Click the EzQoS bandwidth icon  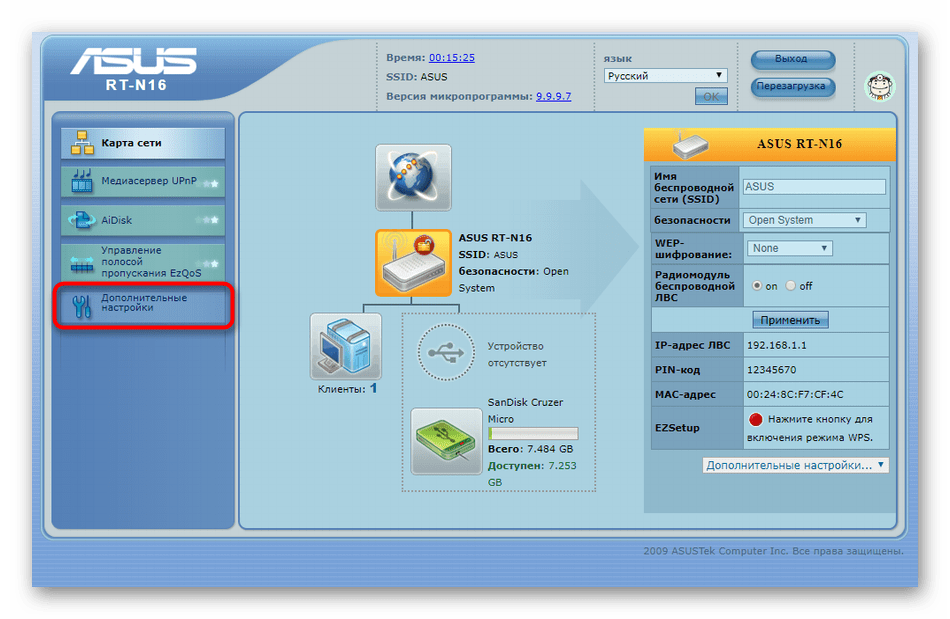pos(82,263)
